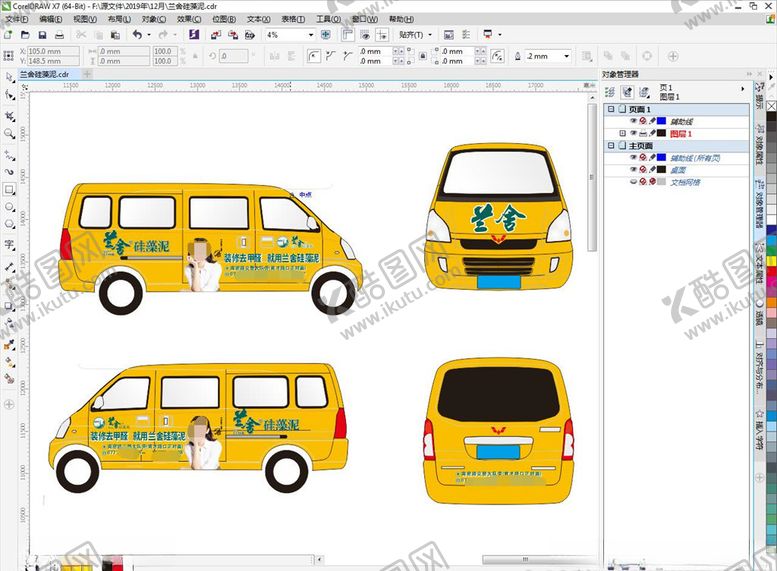Click the No Color X swatch in palette
Screen dimensions: 777x571
tap(772, 106)
